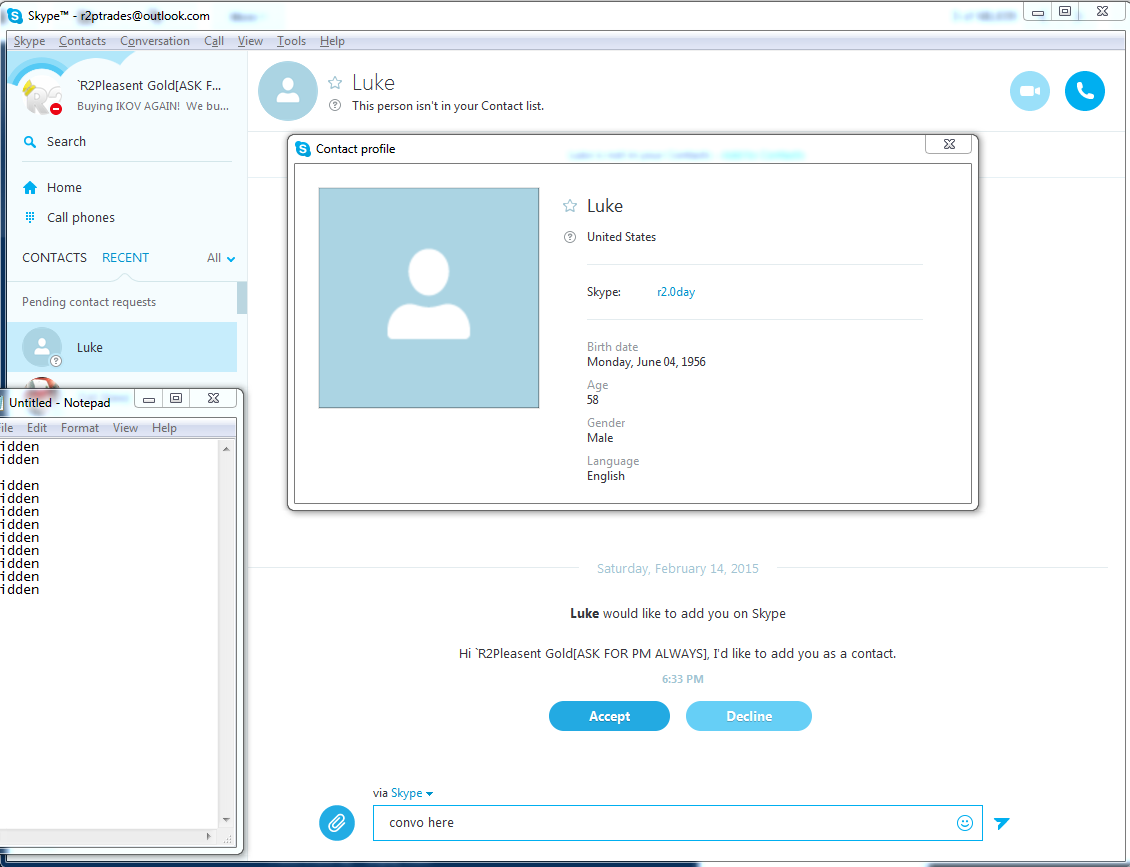Viewport: 1130px width, 867px height.
Task: Open Help menu in Notepad
Action: (x=164, y=428)
